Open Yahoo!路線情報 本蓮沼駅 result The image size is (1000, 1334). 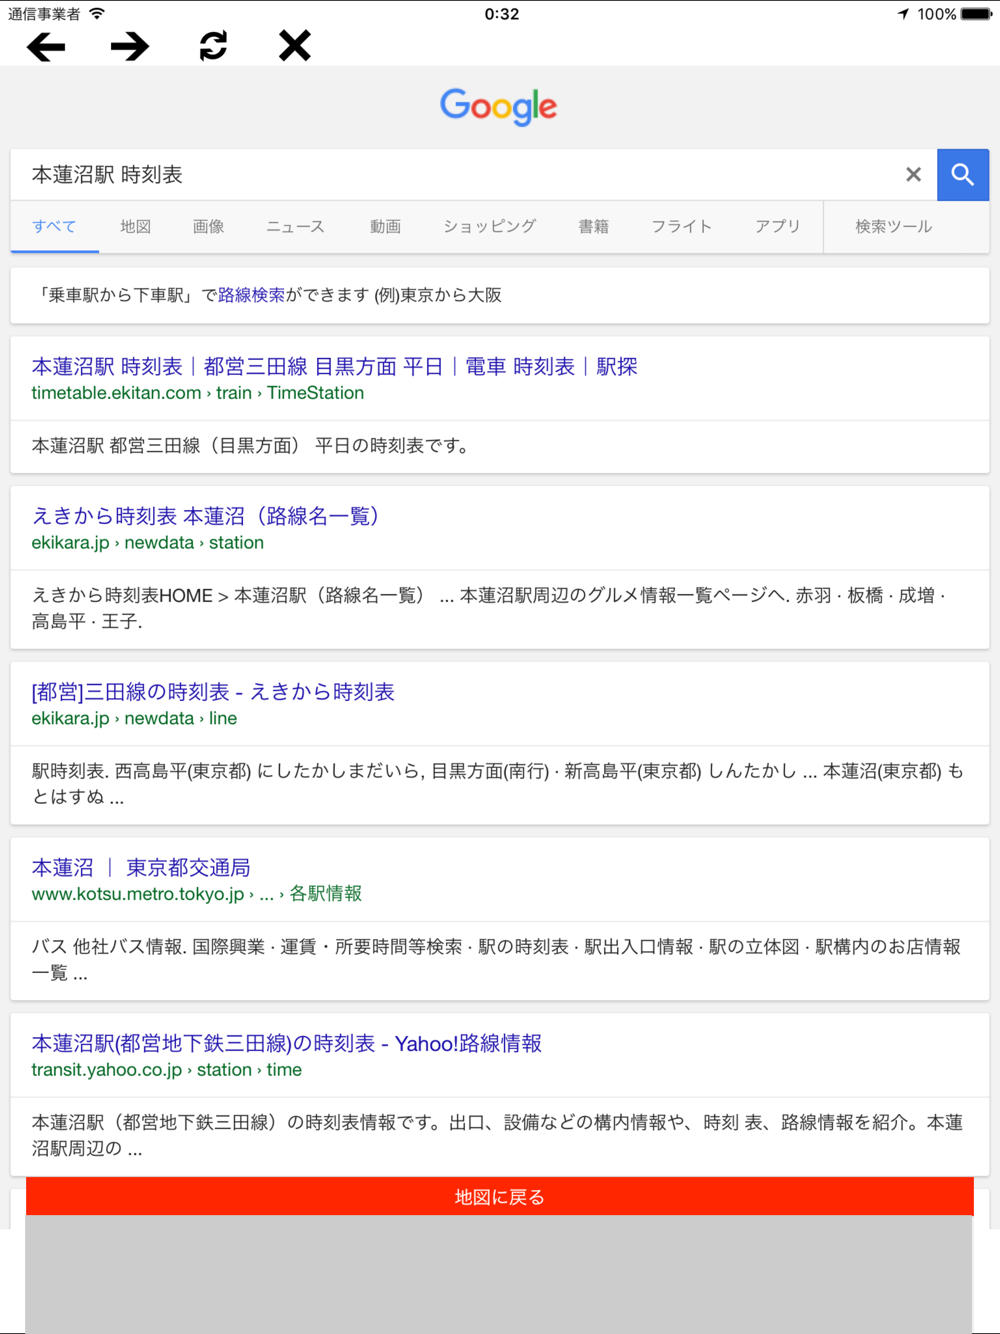286,1044
